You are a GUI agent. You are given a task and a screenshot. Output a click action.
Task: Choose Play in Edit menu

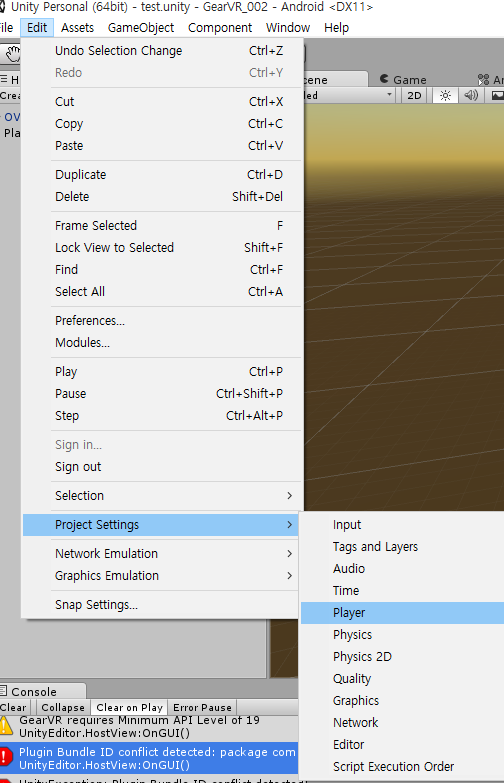click(x=162, y=372)
